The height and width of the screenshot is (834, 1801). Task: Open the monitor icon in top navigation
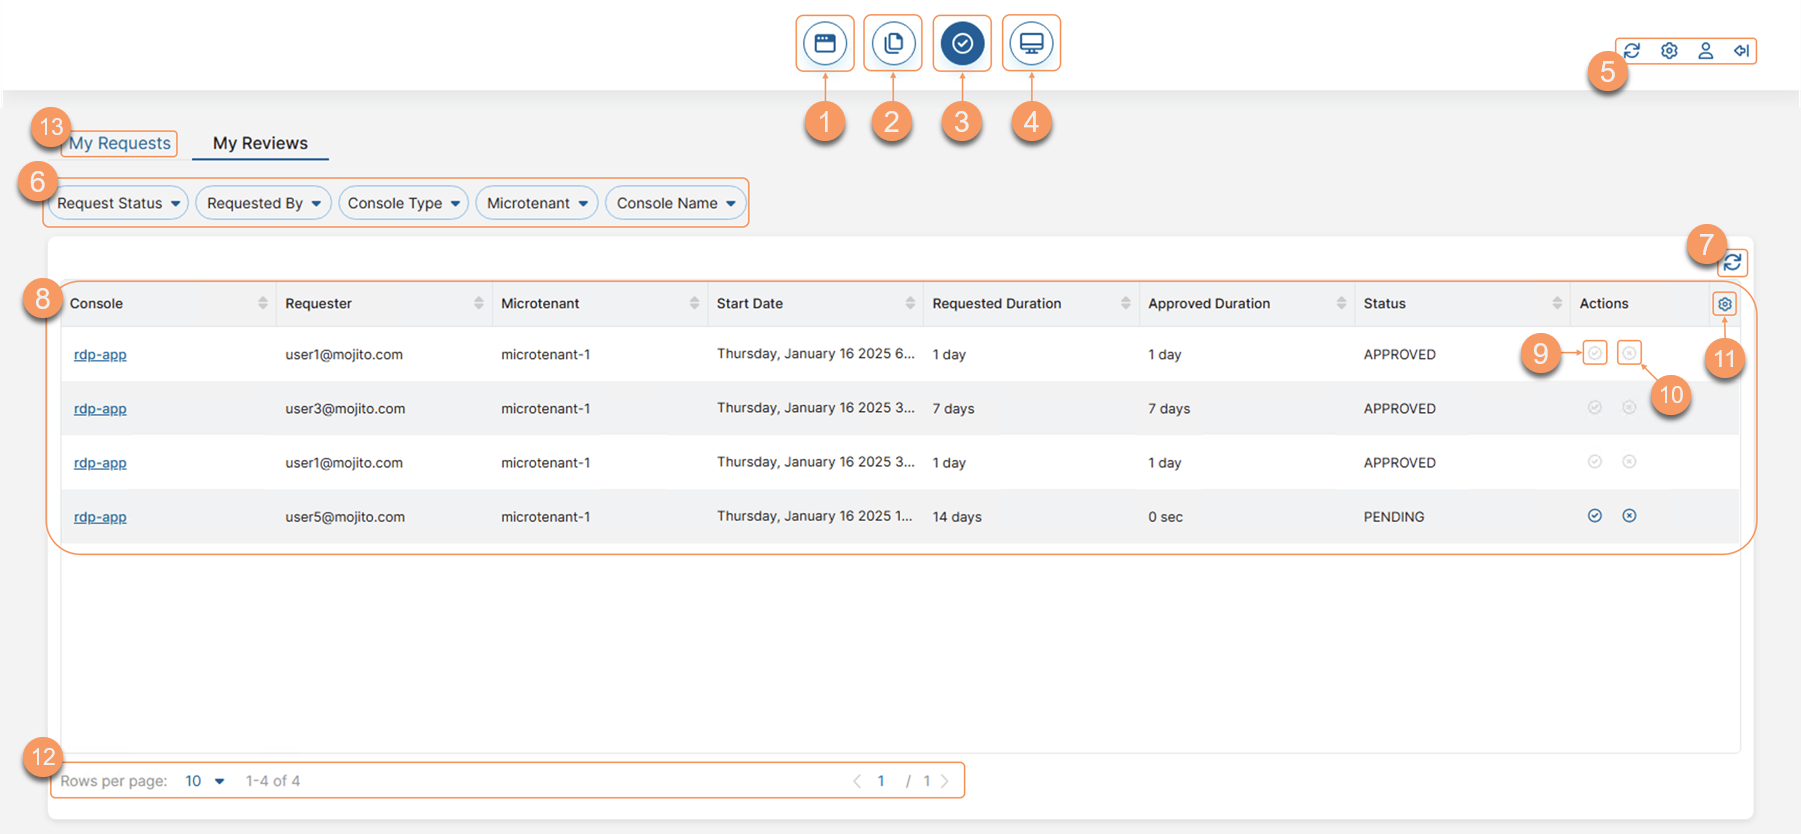point(1031,43)
